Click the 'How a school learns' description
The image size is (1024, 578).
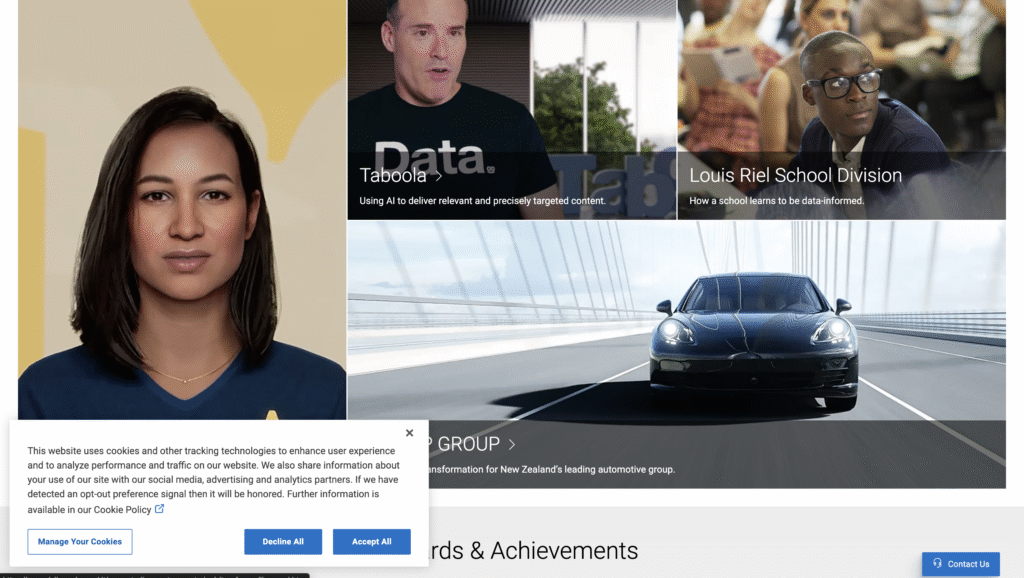[x=776, y=201]
